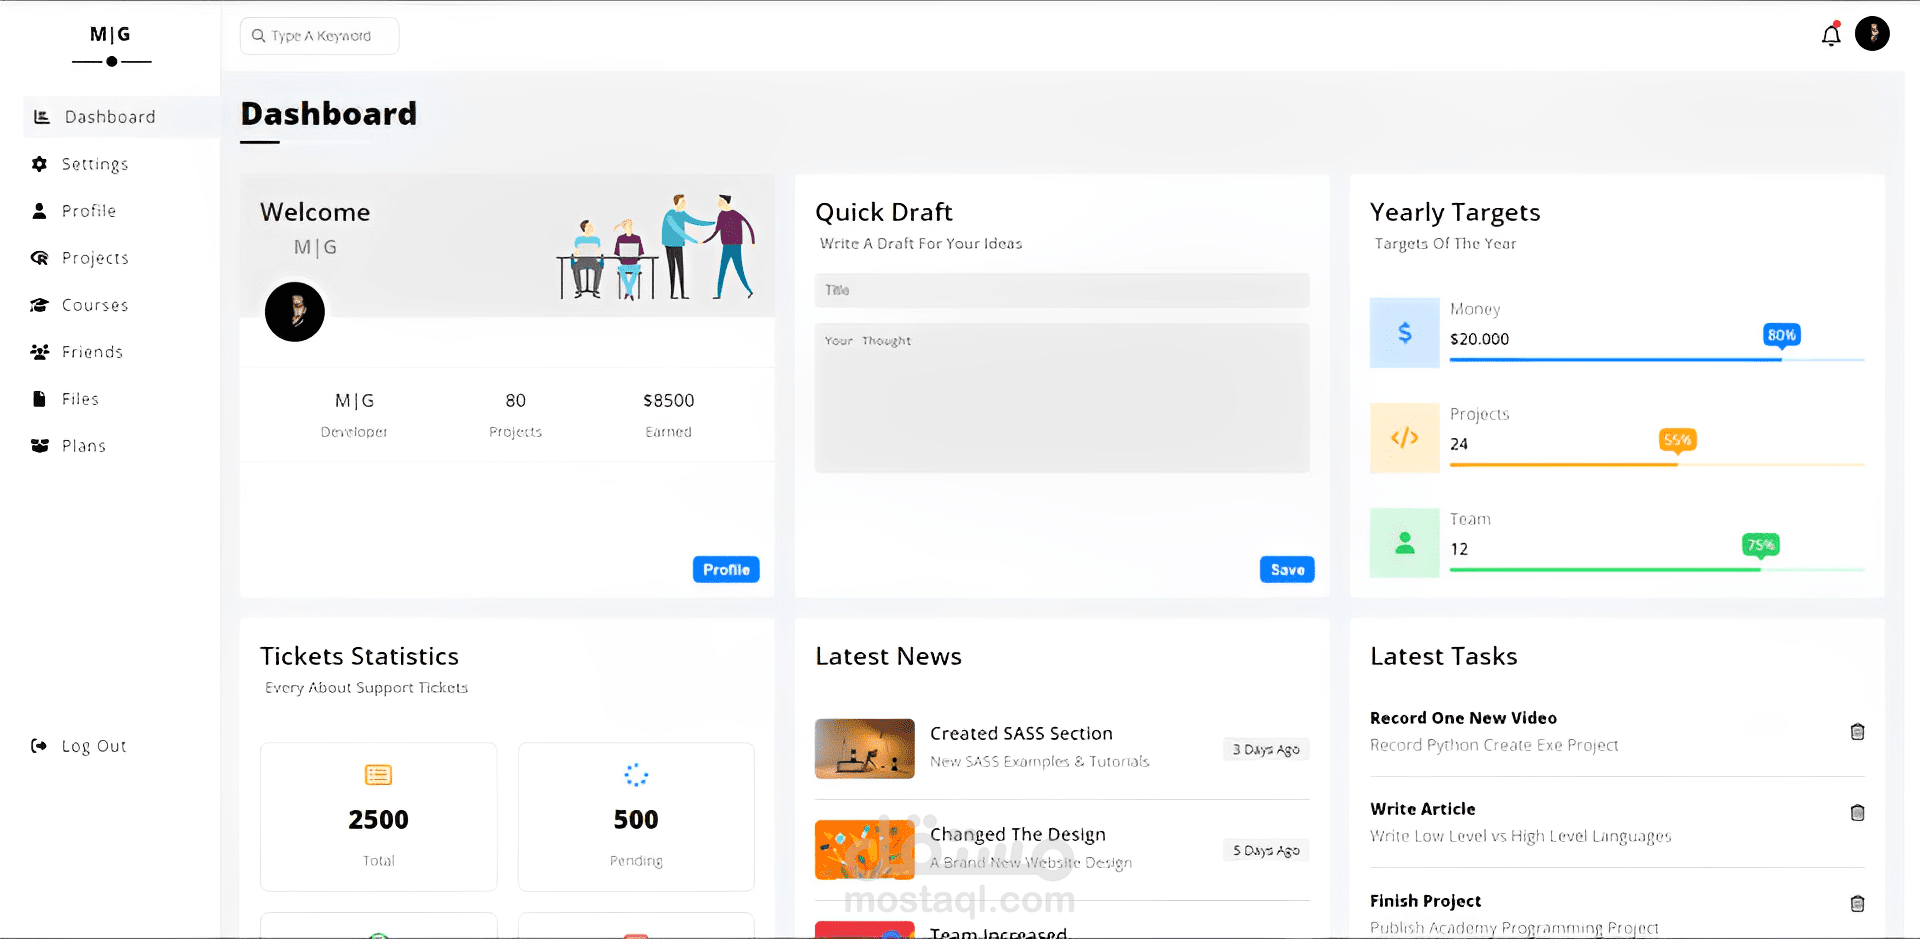Open the notifications bell
Image resolution: width=1920 pixels, height=939 pixels.
coord(1831,35)
